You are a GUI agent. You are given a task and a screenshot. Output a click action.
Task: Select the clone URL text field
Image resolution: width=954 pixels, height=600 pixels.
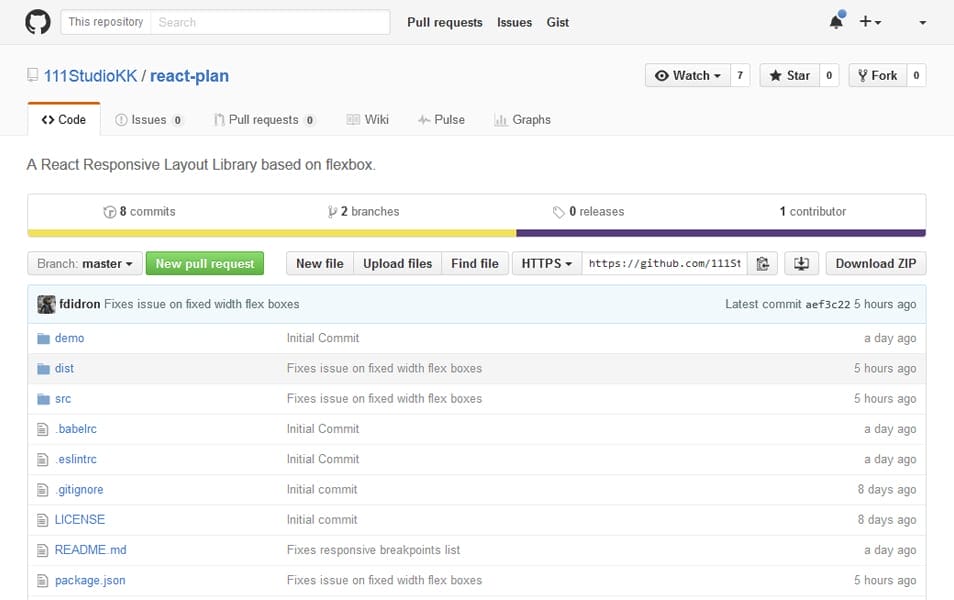point(664,263)
